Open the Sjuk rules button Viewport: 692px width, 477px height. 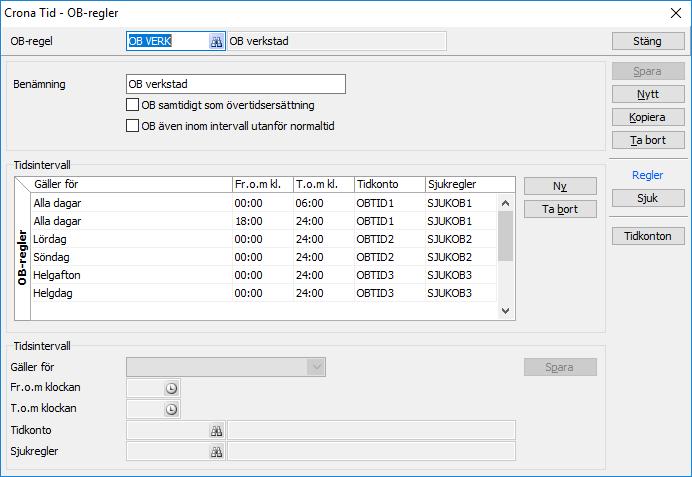pyautogui.click(x=648, y=198)
